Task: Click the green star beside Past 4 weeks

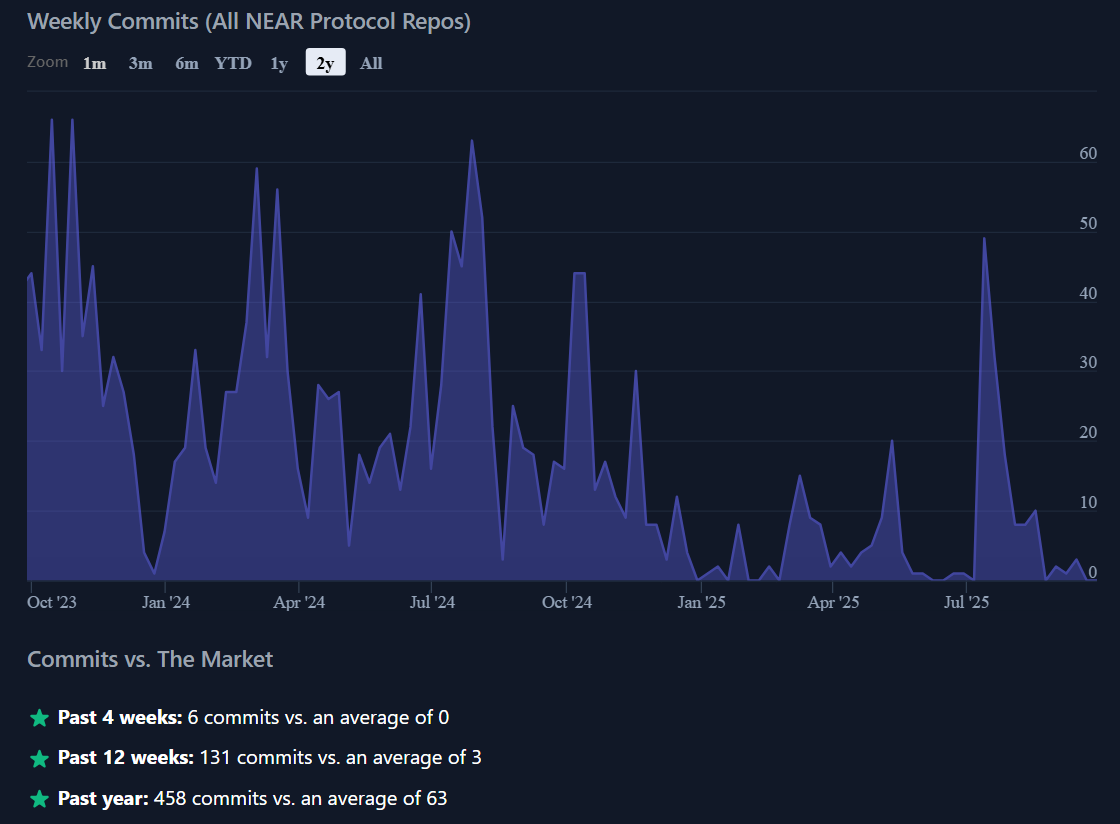Action: click(x=39, y=718)
